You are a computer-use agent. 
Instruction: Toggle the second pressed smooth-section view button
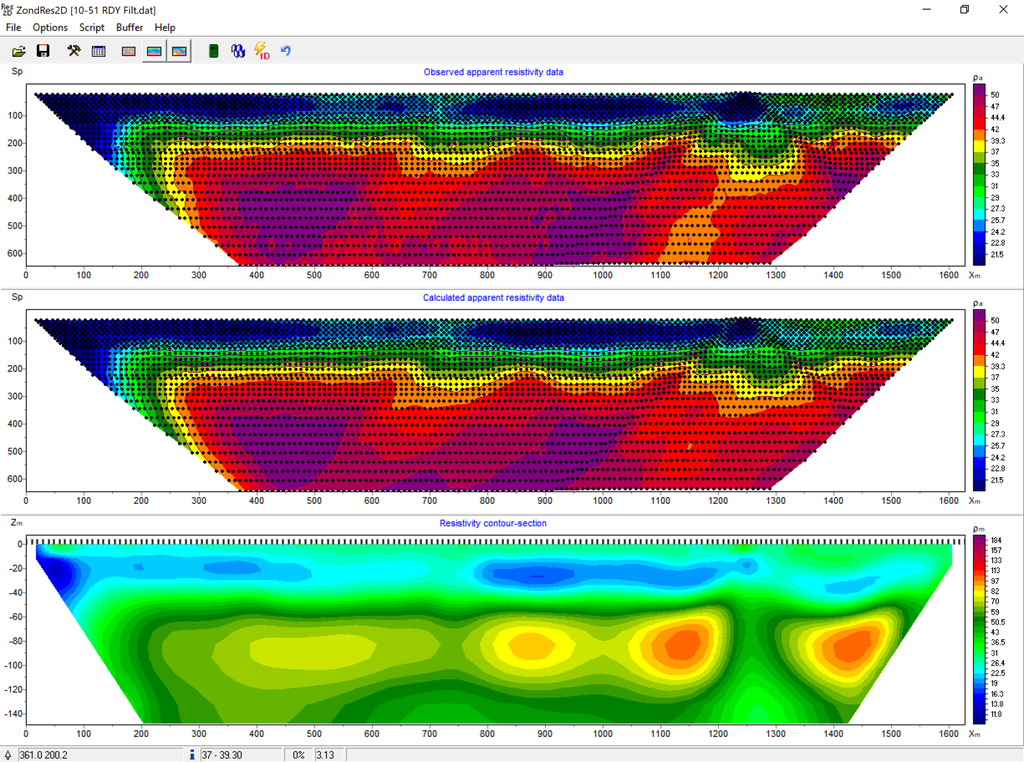click(179, 51)
